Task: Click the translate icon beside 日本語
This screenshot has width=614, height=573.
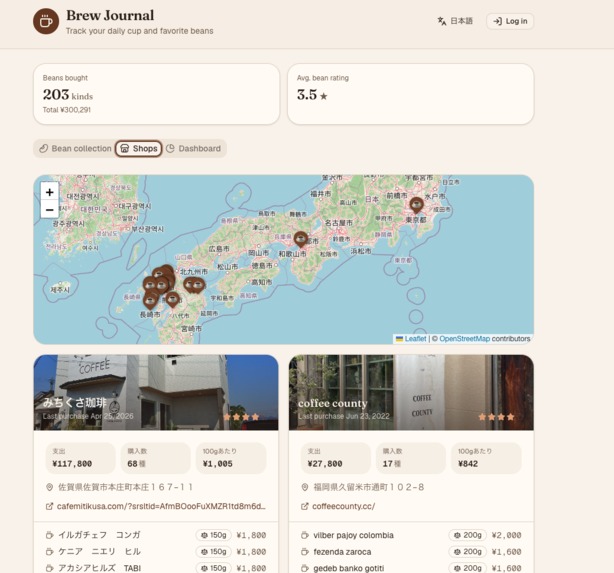Action: [x=442, y=21]
